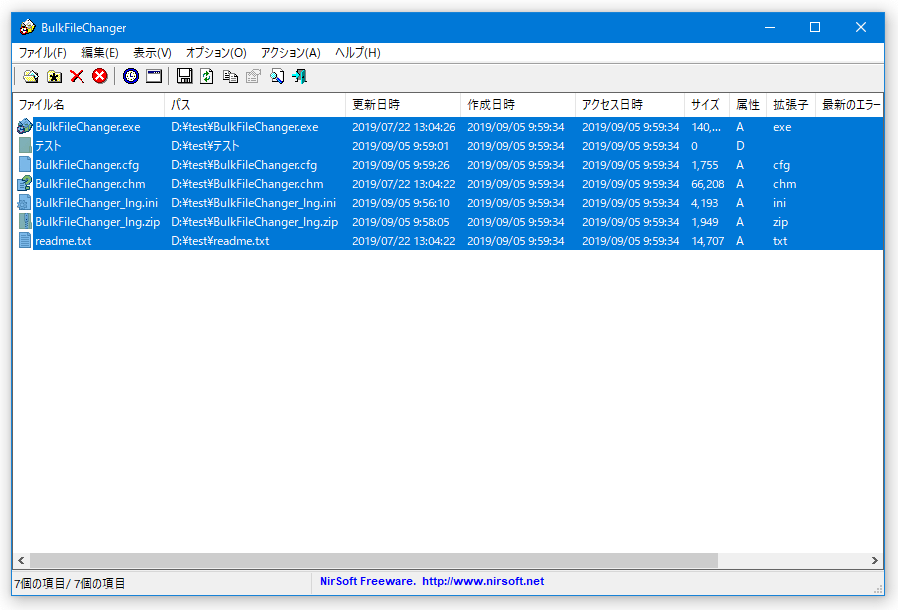Image resolution: width=898 pixels, height=610 pixels.
Task: Click the BulkFileChanger_lng.ini file icon
Action: tap(25, 202)
